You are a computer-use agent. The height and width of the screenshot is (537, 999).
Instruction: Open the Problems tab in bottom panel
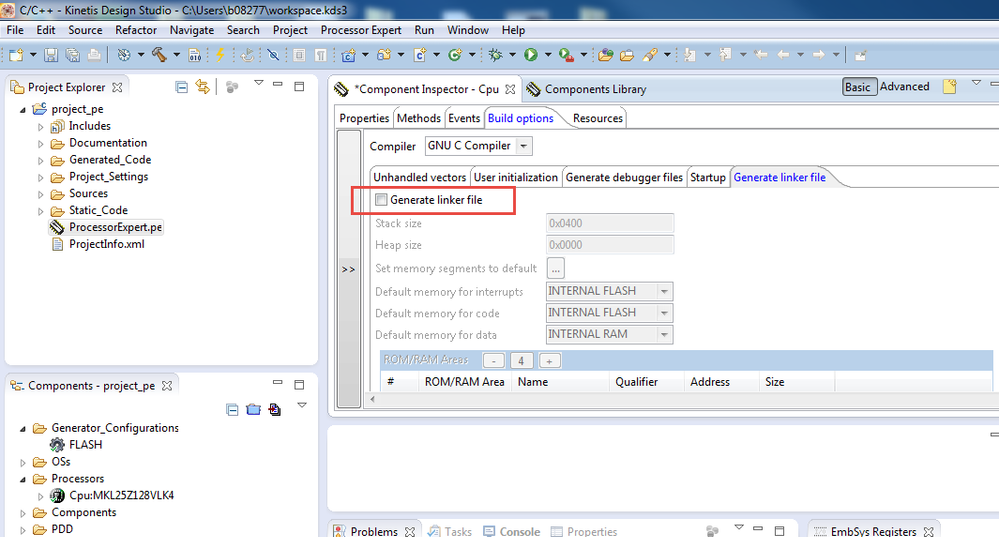pos(373,531)
